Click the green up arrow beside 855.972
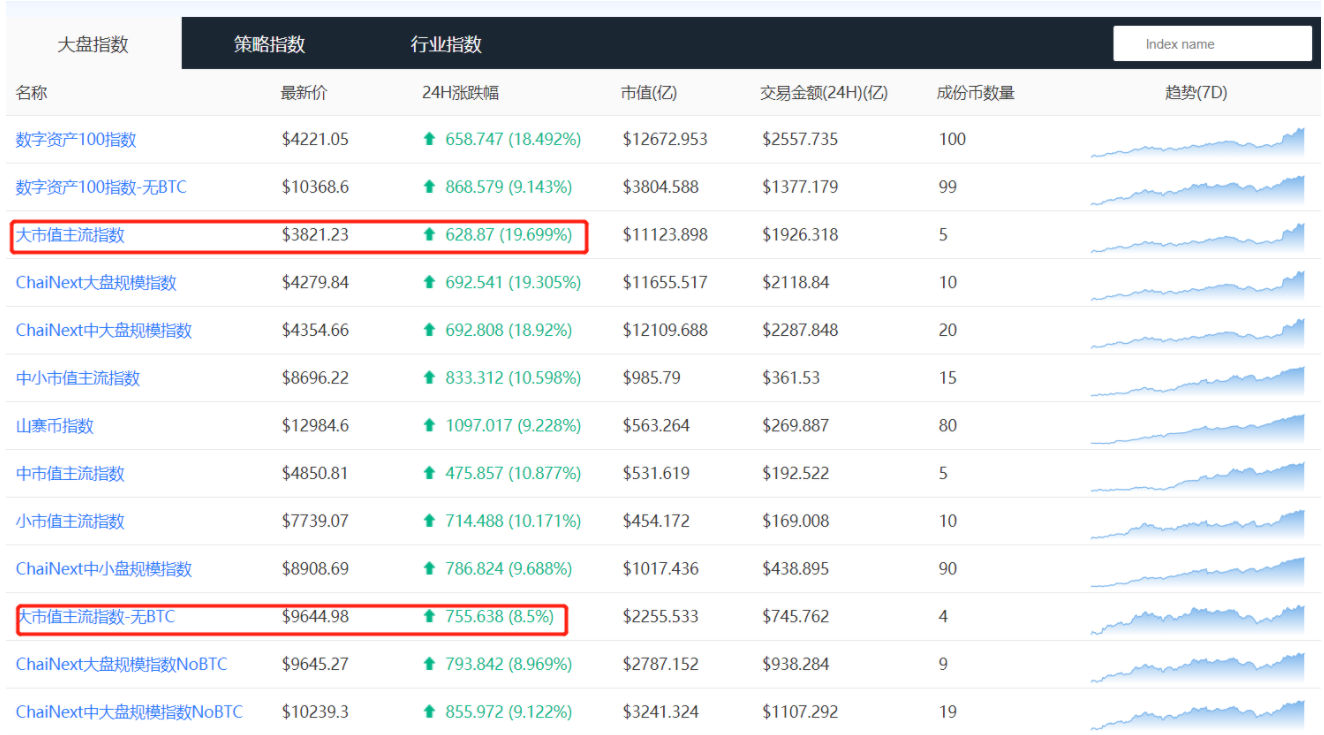This screenshot has height=735, width=1324. (430, 712)
